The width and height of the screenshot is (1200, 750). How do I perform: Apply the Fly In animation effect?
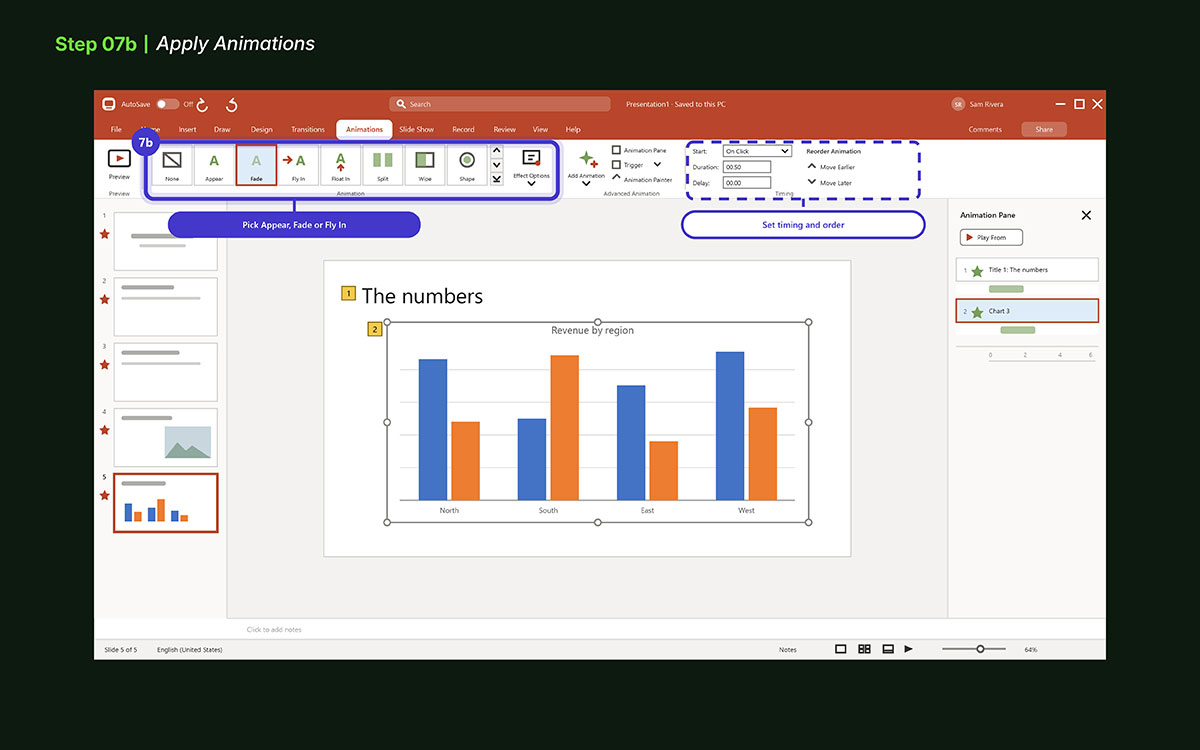298,165
